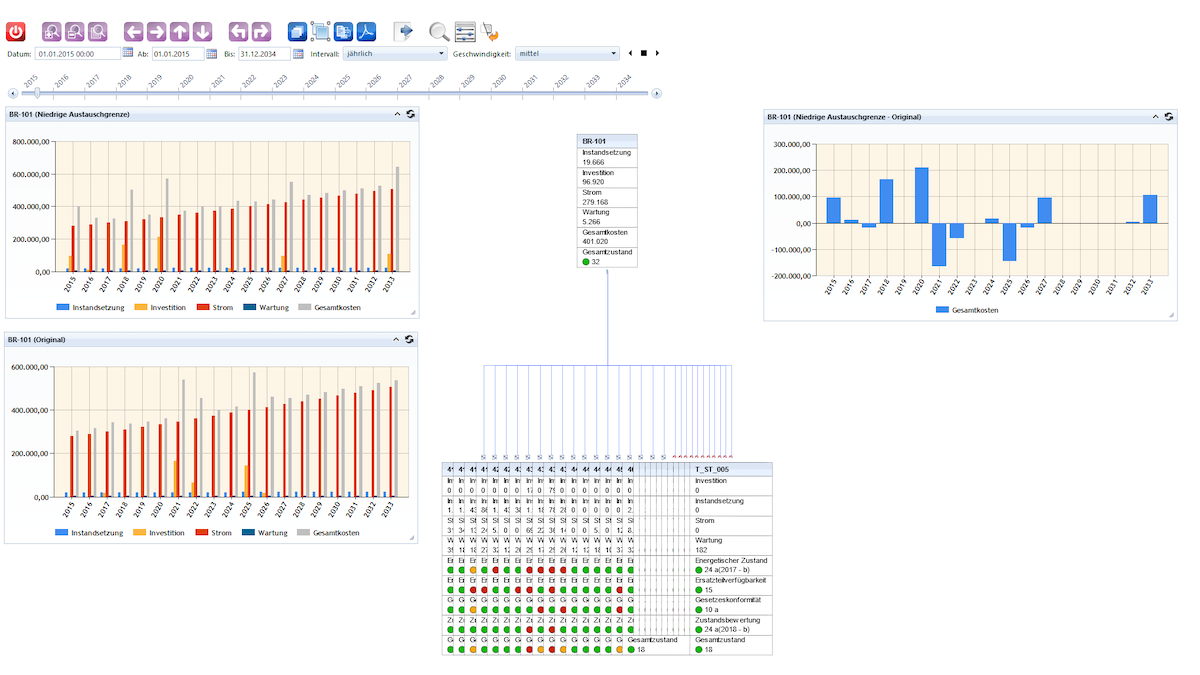
Task: Click the timeline slider handle at 2015
Action: coord(37,93)
